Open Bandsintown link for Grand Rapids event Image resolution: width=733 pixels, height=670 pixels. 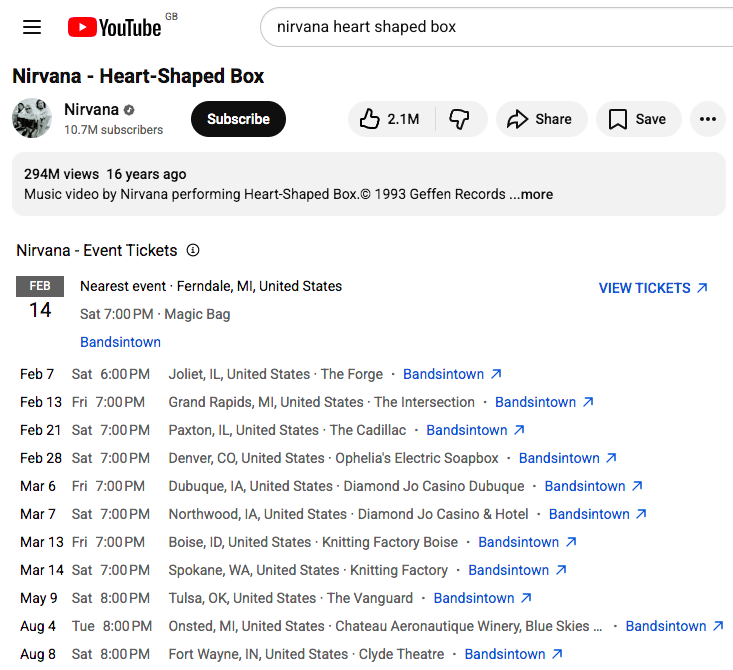coord(544,402)
